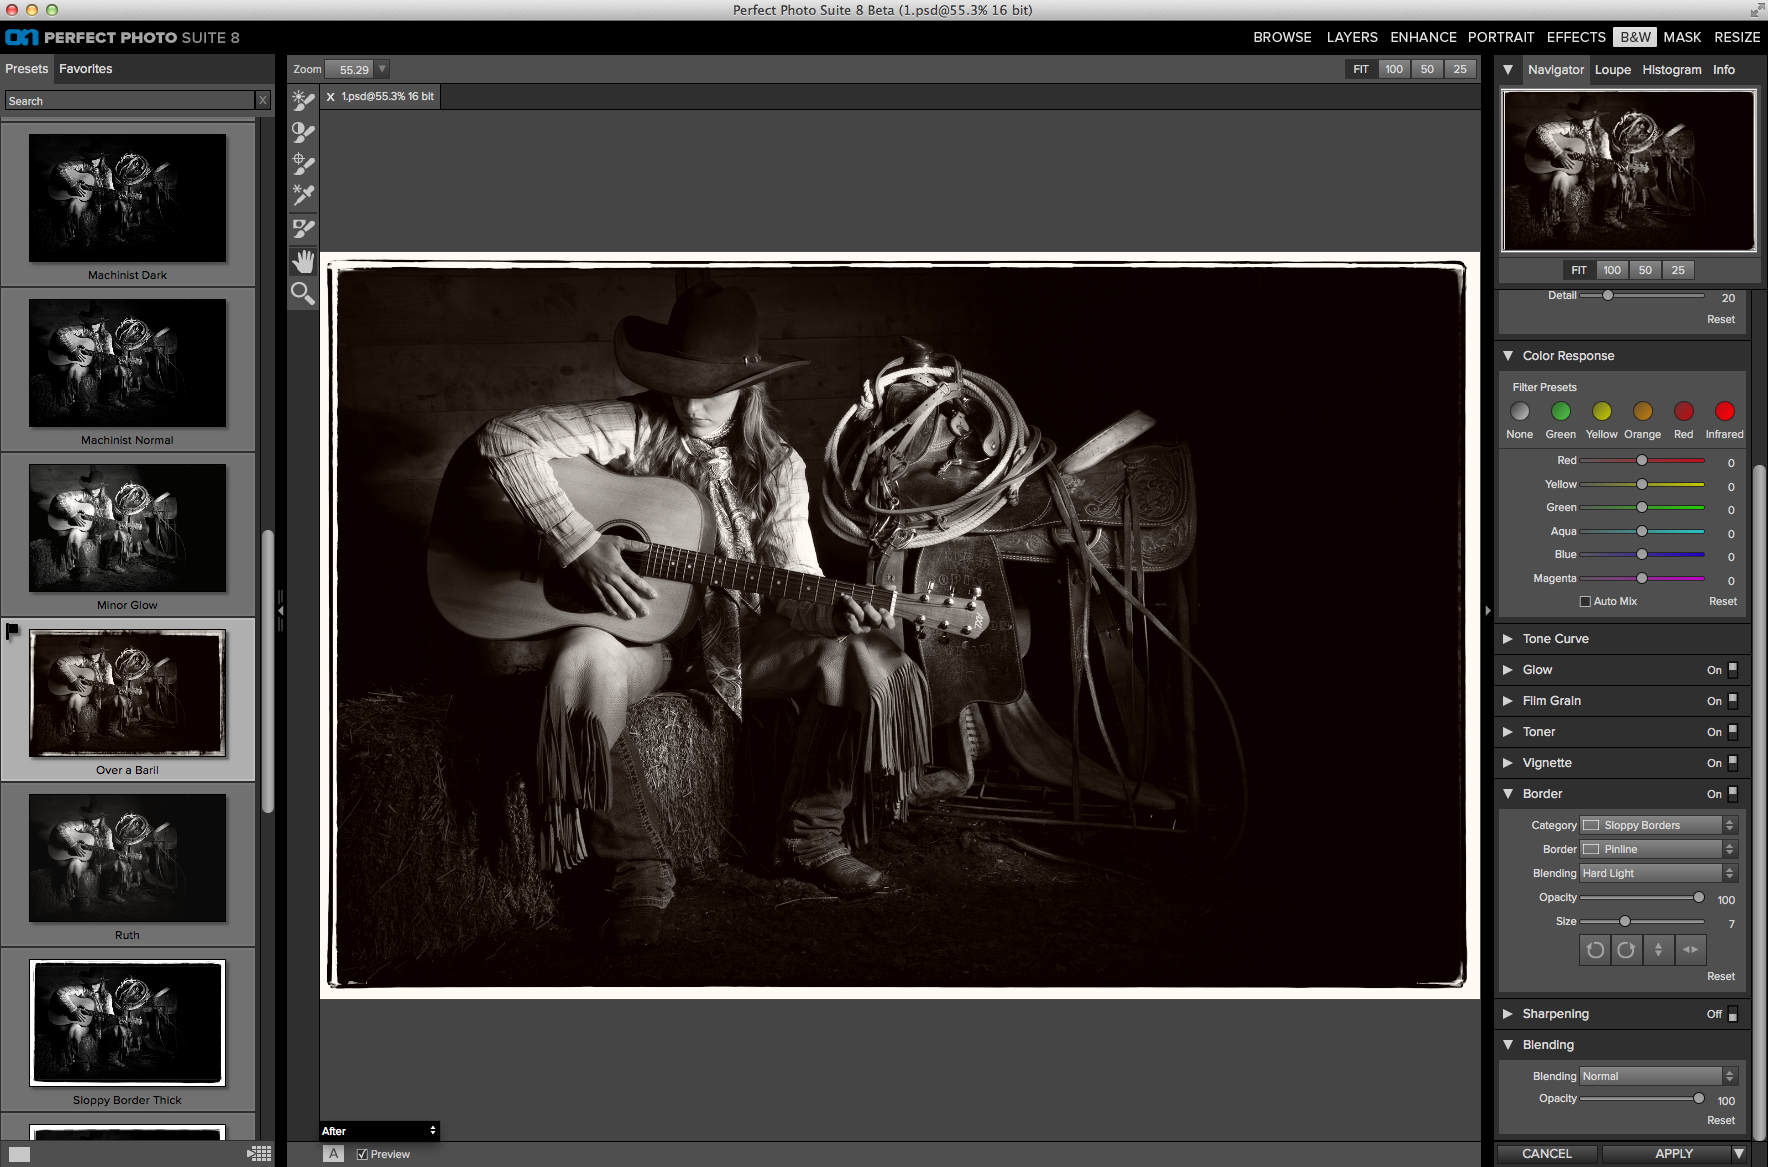The height and width of the screenshot is (1167, 1768).
Task: Click the onOne logo icon
Action: coord(21,37)
